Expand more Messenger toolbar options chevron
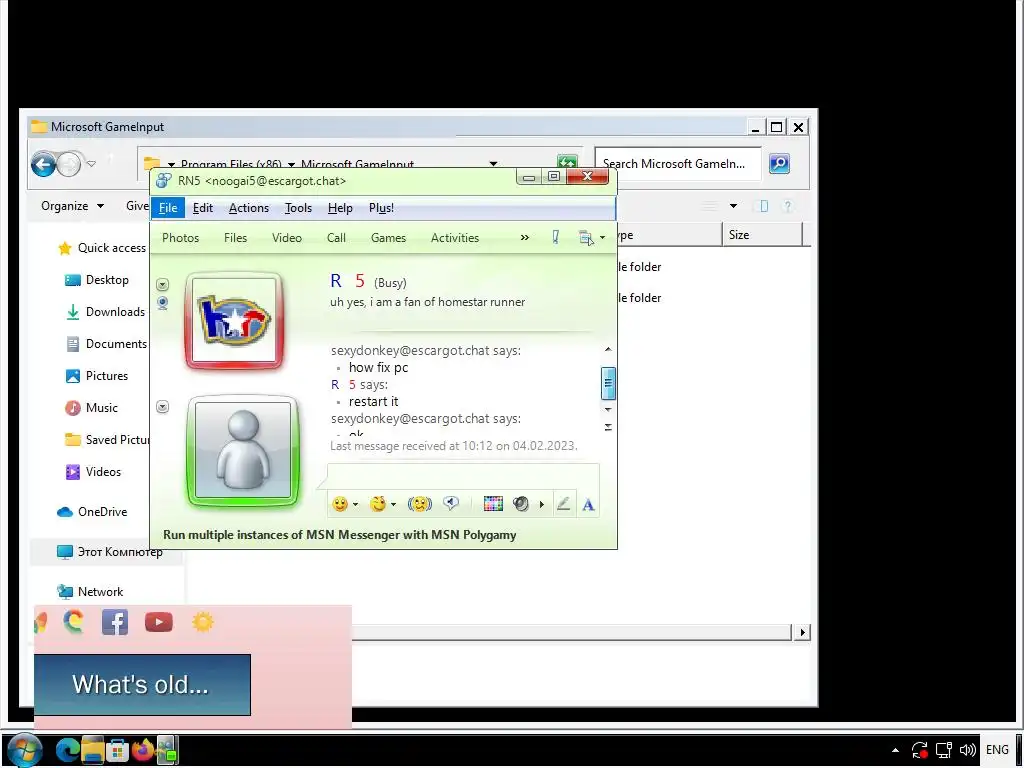1024x768 pixels. (x=524, y=238)
